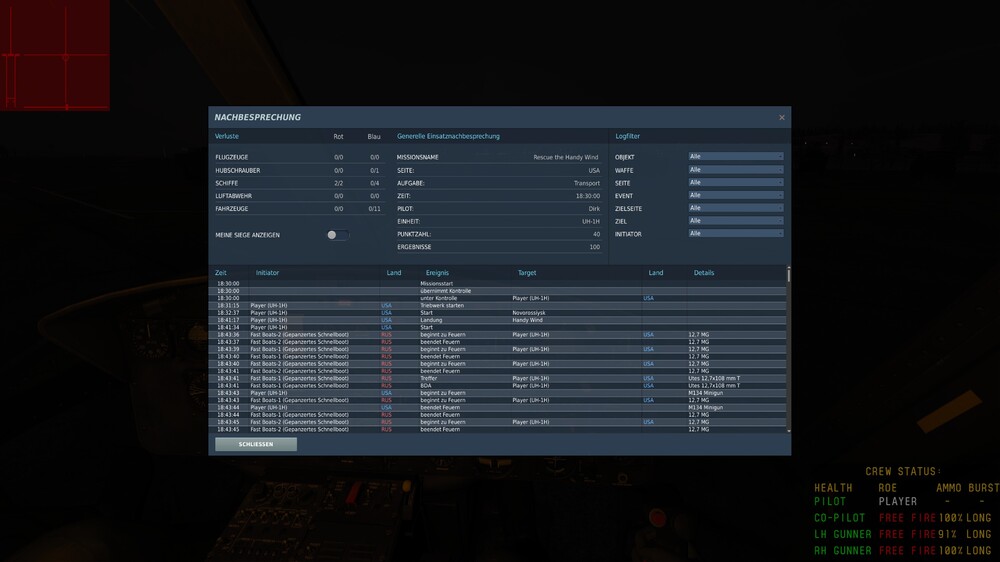Sort log by Initiator column header
This screenshot has height=562, width=1000.
[267, 272]
